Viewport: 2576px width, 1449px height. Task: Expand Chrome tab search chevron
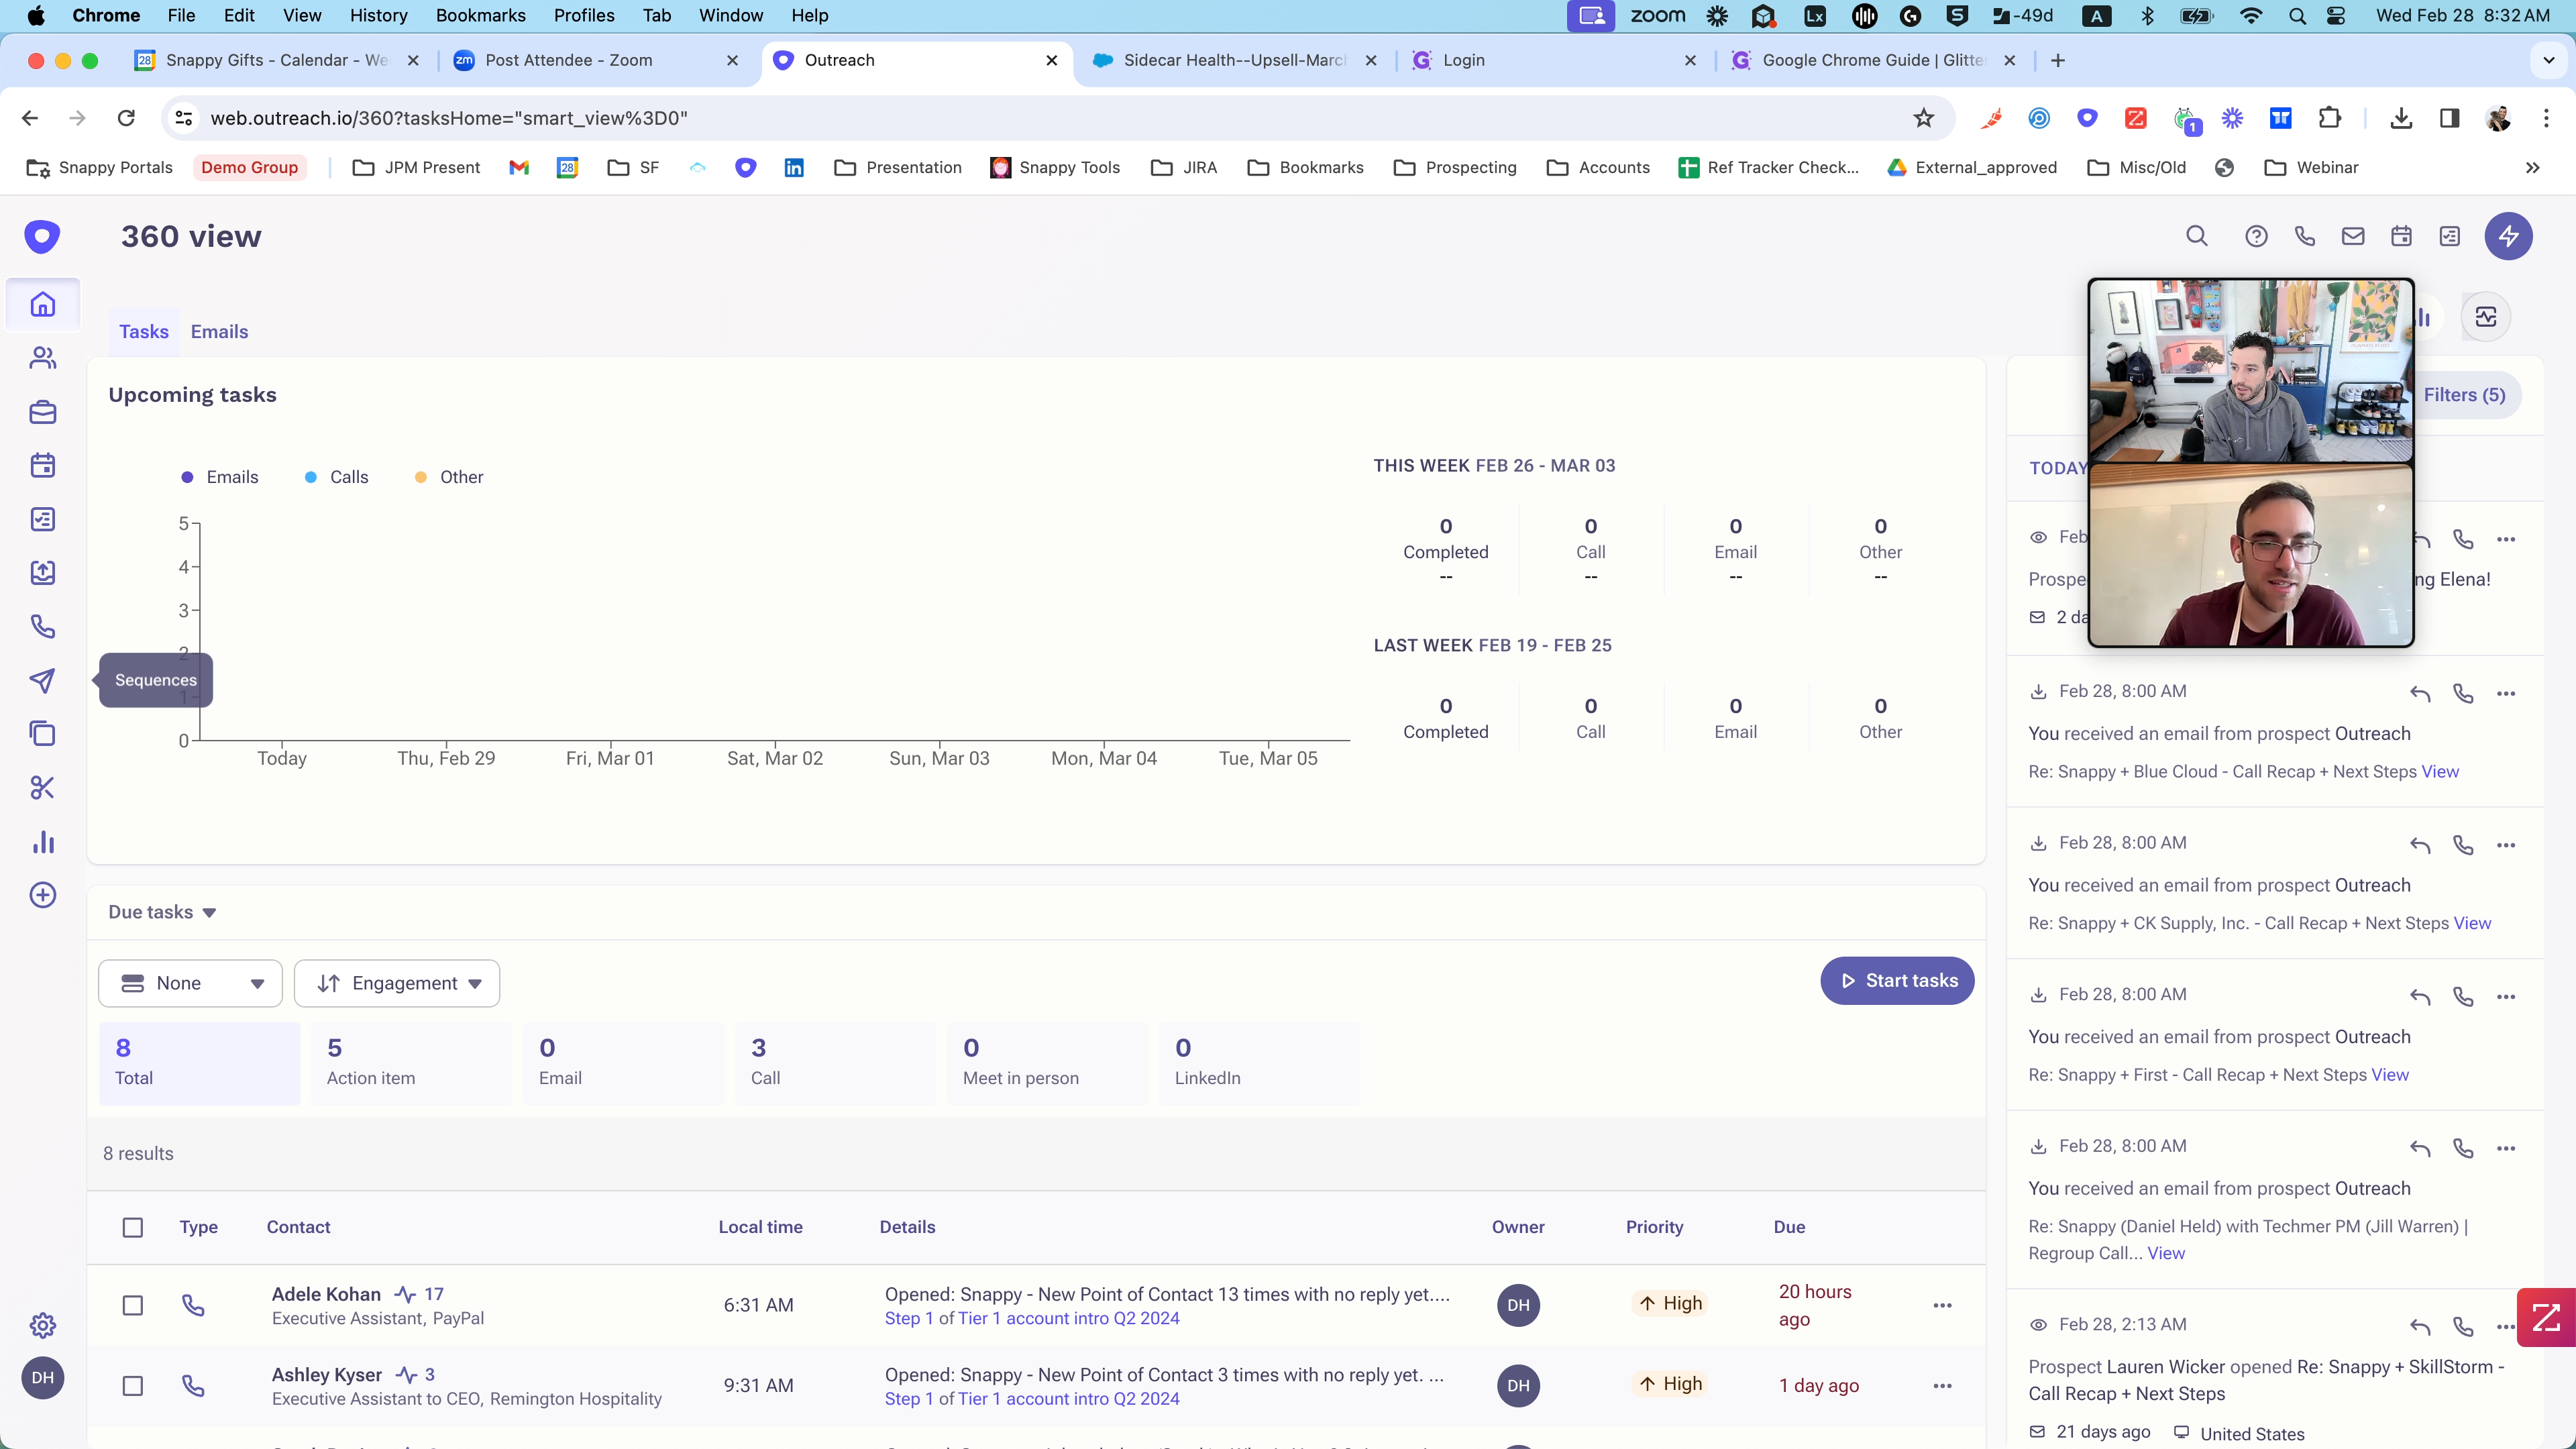tap(2548, 60)
